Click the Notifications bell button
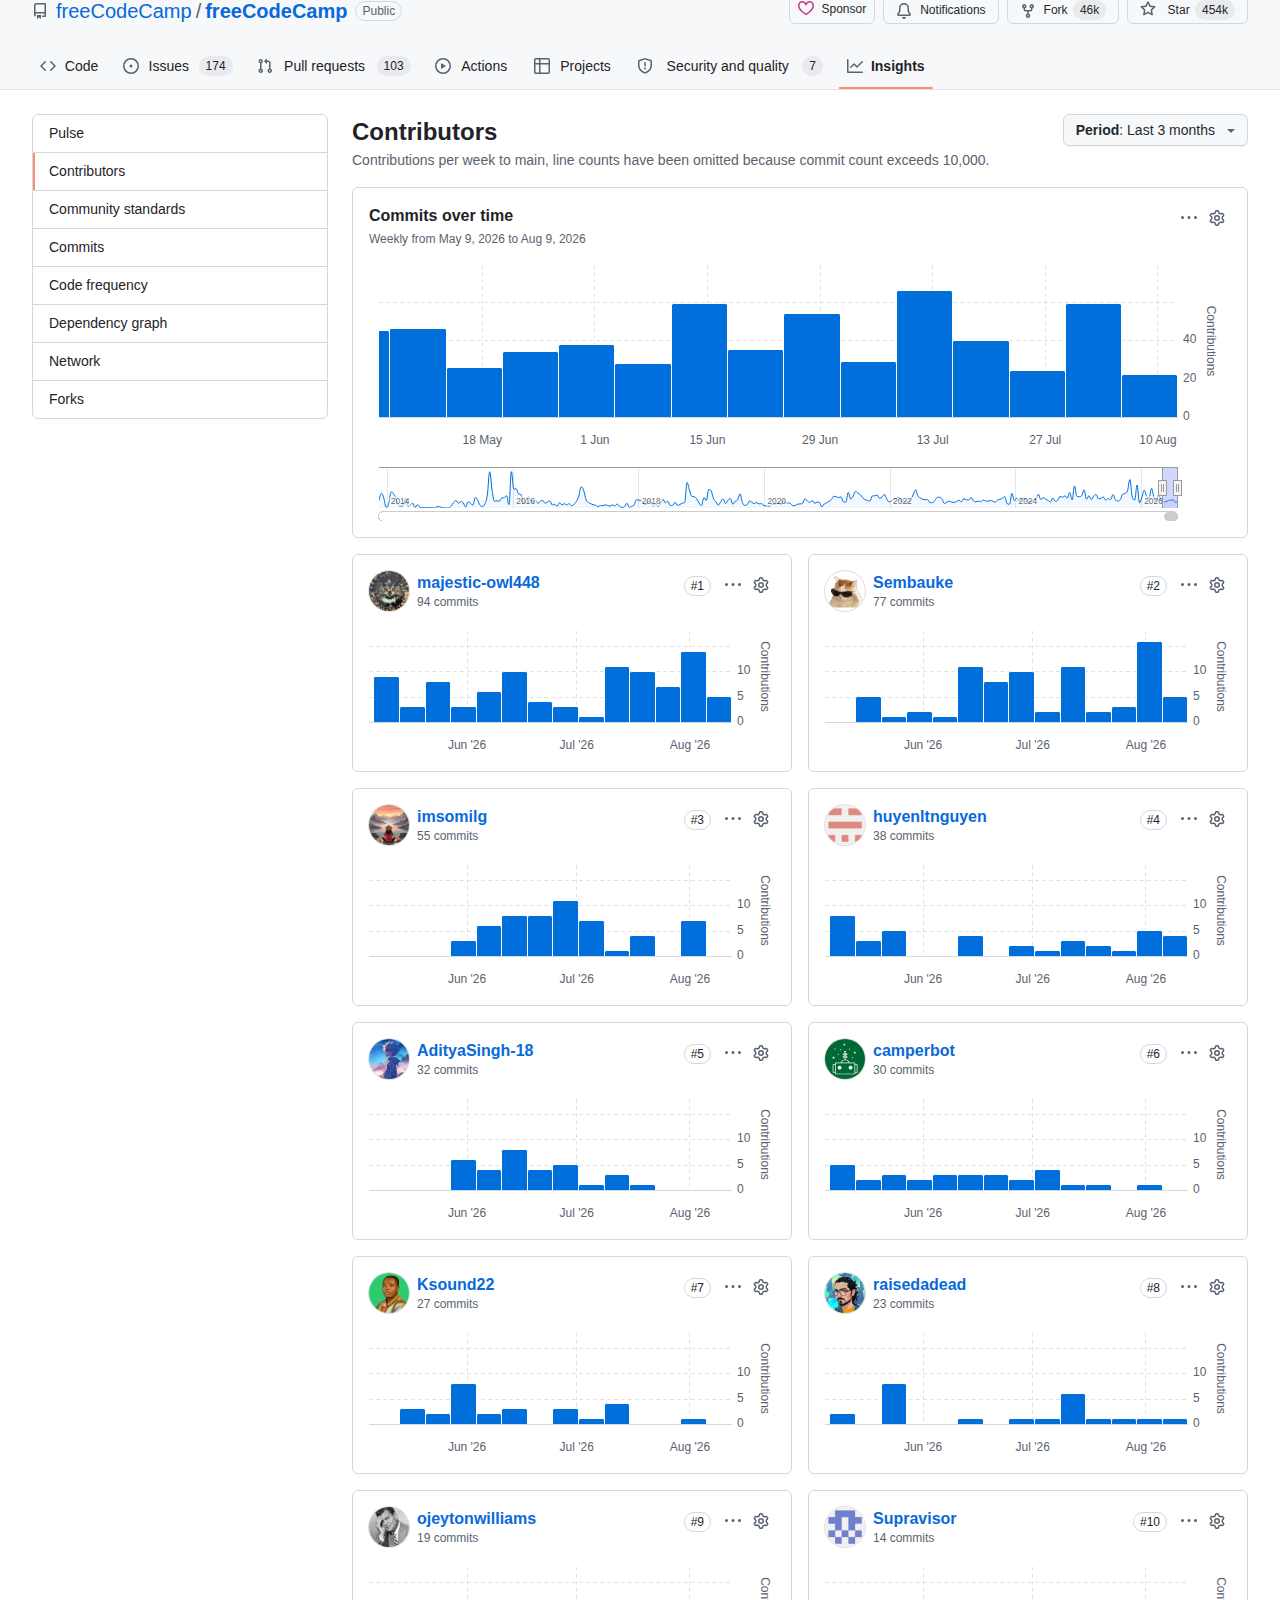This screenshot has height=1600, width=1280. [941, 10]
